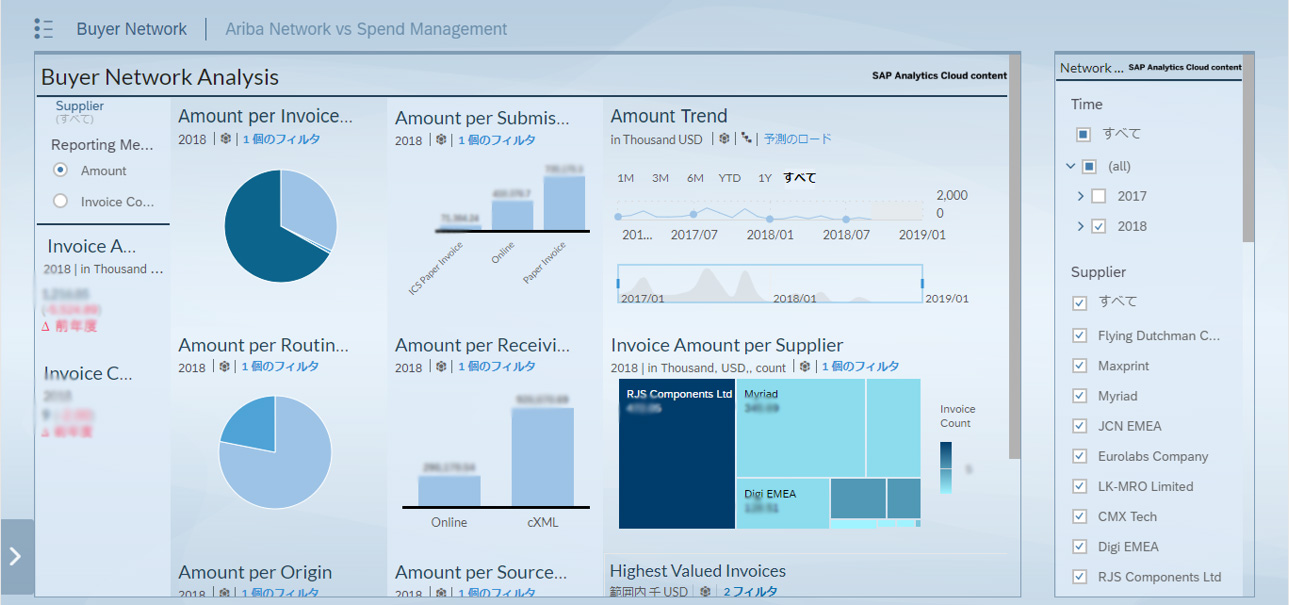The height and width of the screenshot is (605, 1289).
Task: Select the Invoice Count radio button
Action: [x=60, y=201]
